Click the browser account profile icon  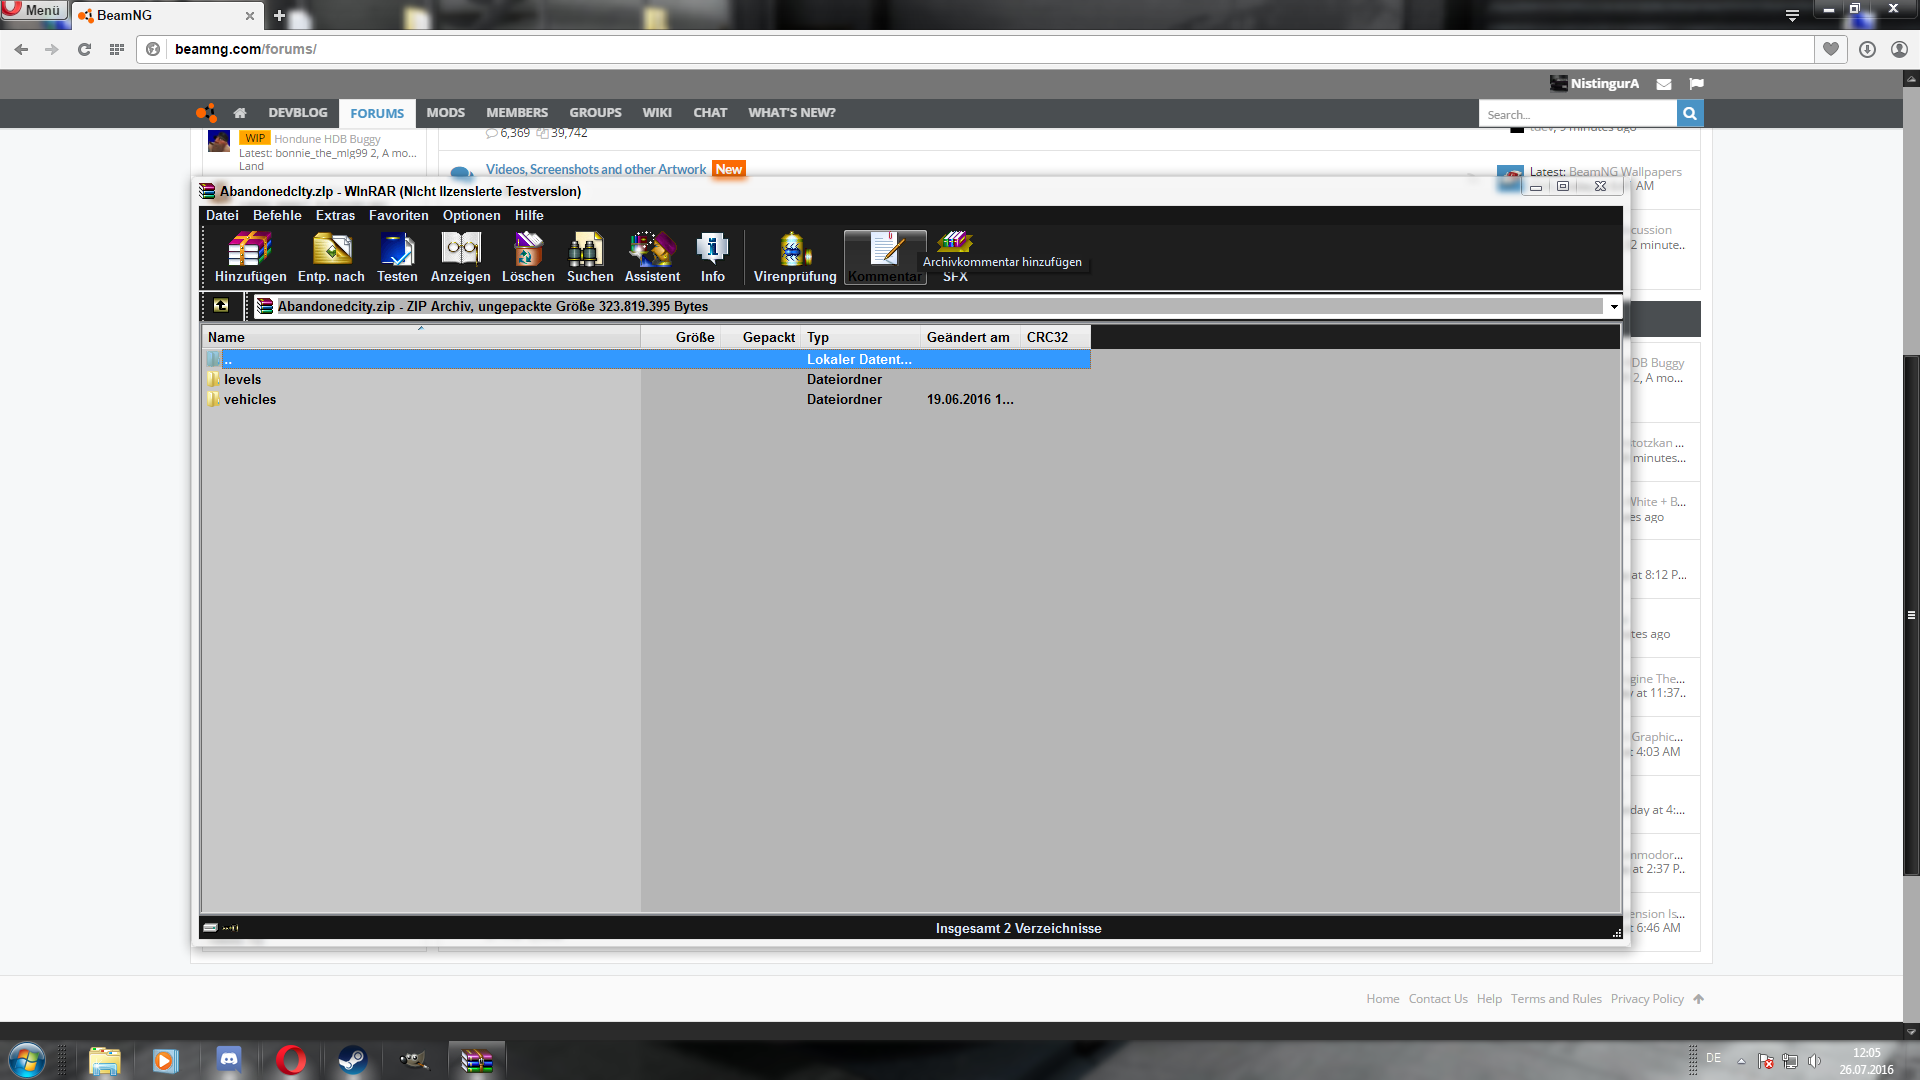coord(1899,49)
